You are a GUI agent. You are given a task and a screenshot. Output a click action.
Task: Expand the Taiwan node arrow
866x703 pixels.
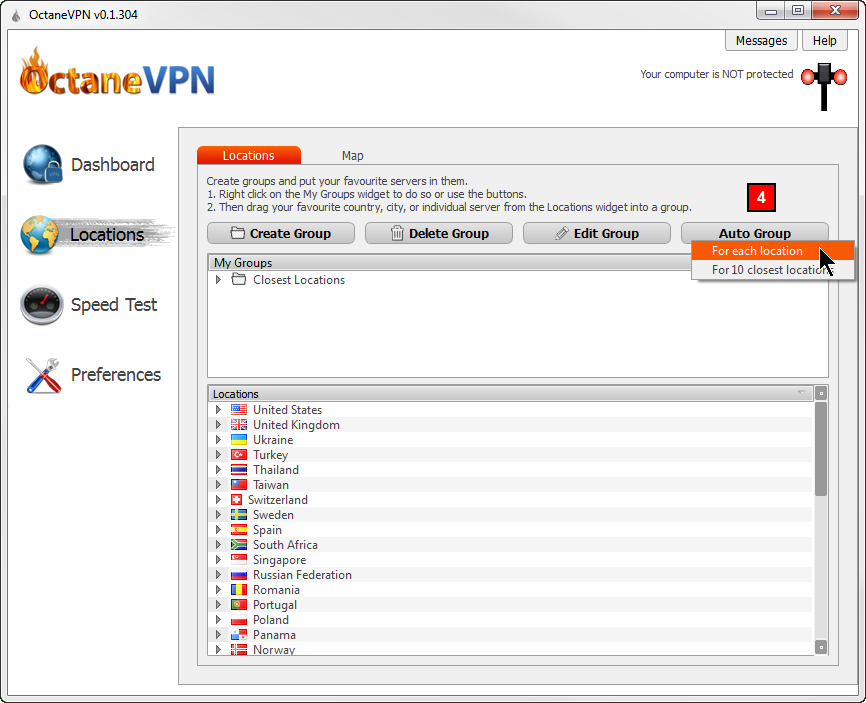tap(218, 484)
